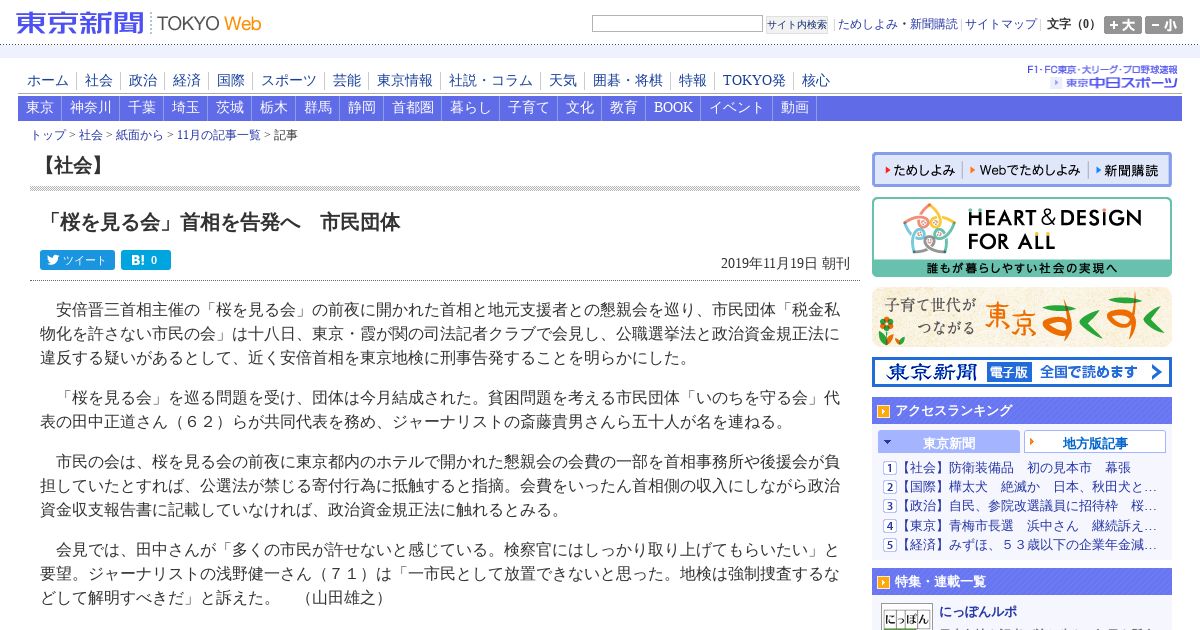
Task: Open ranking 4 青梅市長選 article
Action: pyautogui.click(x=1028, y=525)
